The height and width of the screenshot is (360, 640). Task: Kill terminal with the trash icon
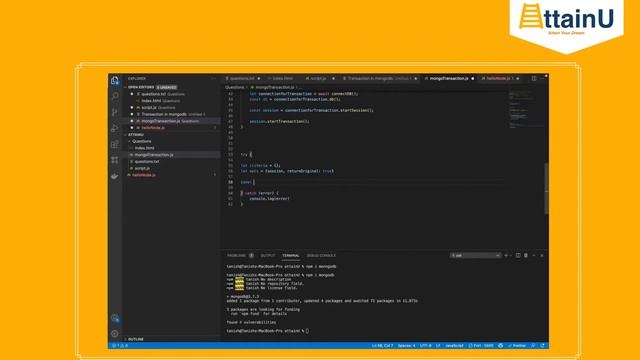pyautogui.click(x=526, y=256)
